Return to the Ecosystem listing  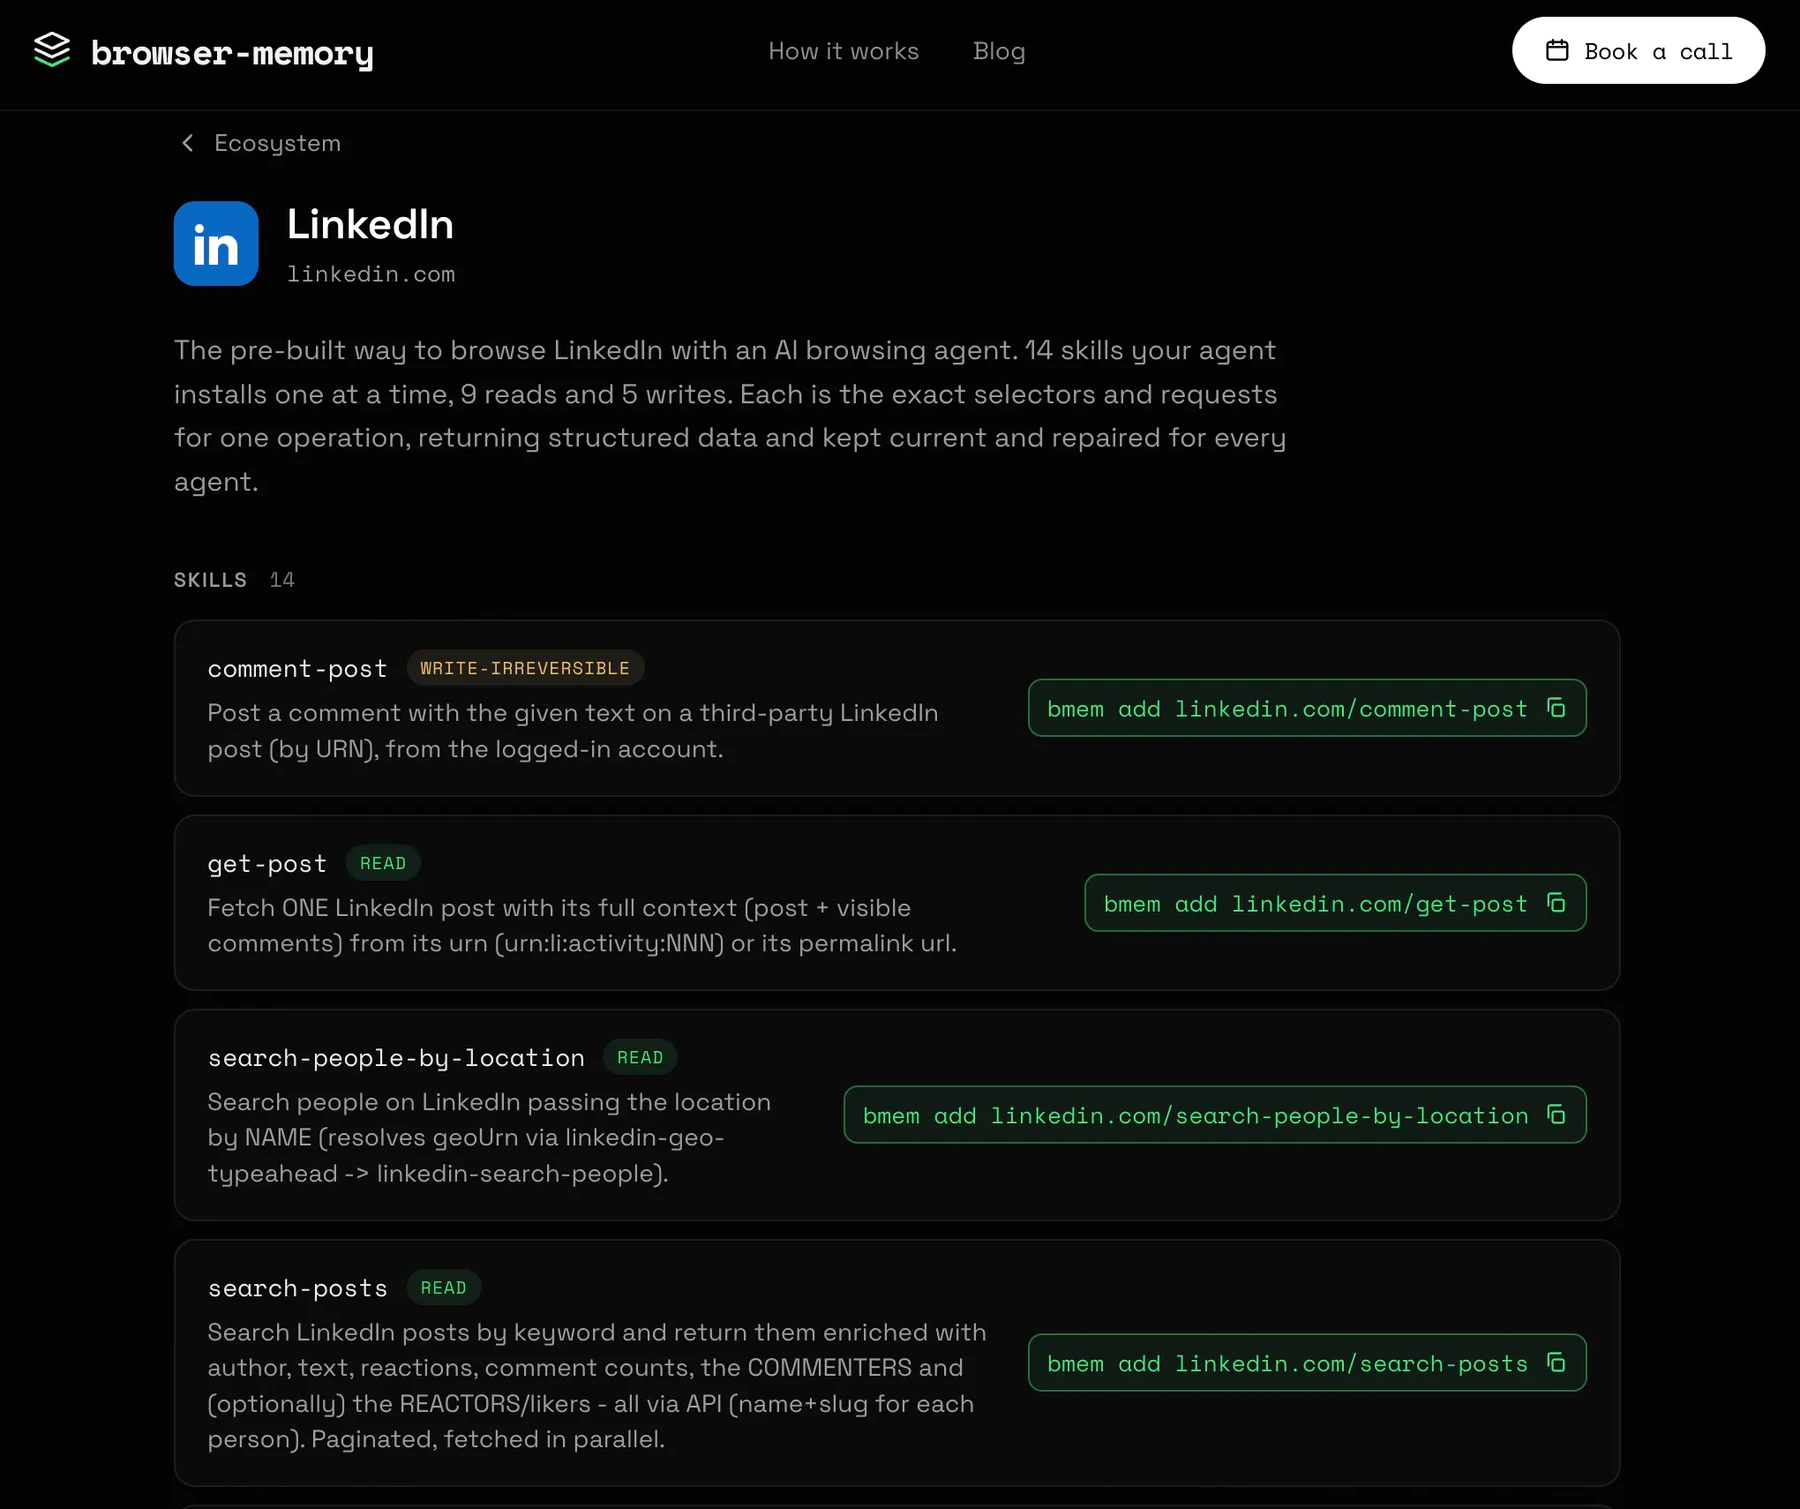coord(277,143)
